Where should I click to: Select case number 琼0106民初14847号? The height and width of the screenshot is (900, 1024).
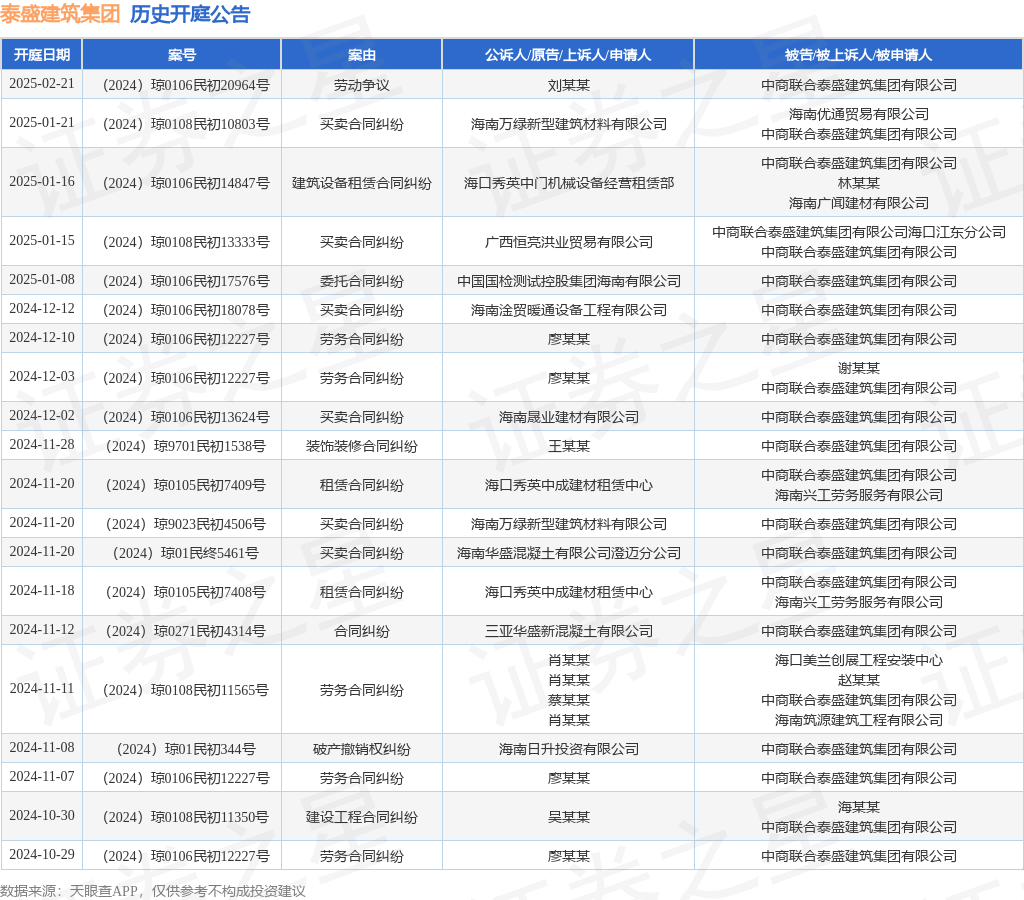click(186, 183)
